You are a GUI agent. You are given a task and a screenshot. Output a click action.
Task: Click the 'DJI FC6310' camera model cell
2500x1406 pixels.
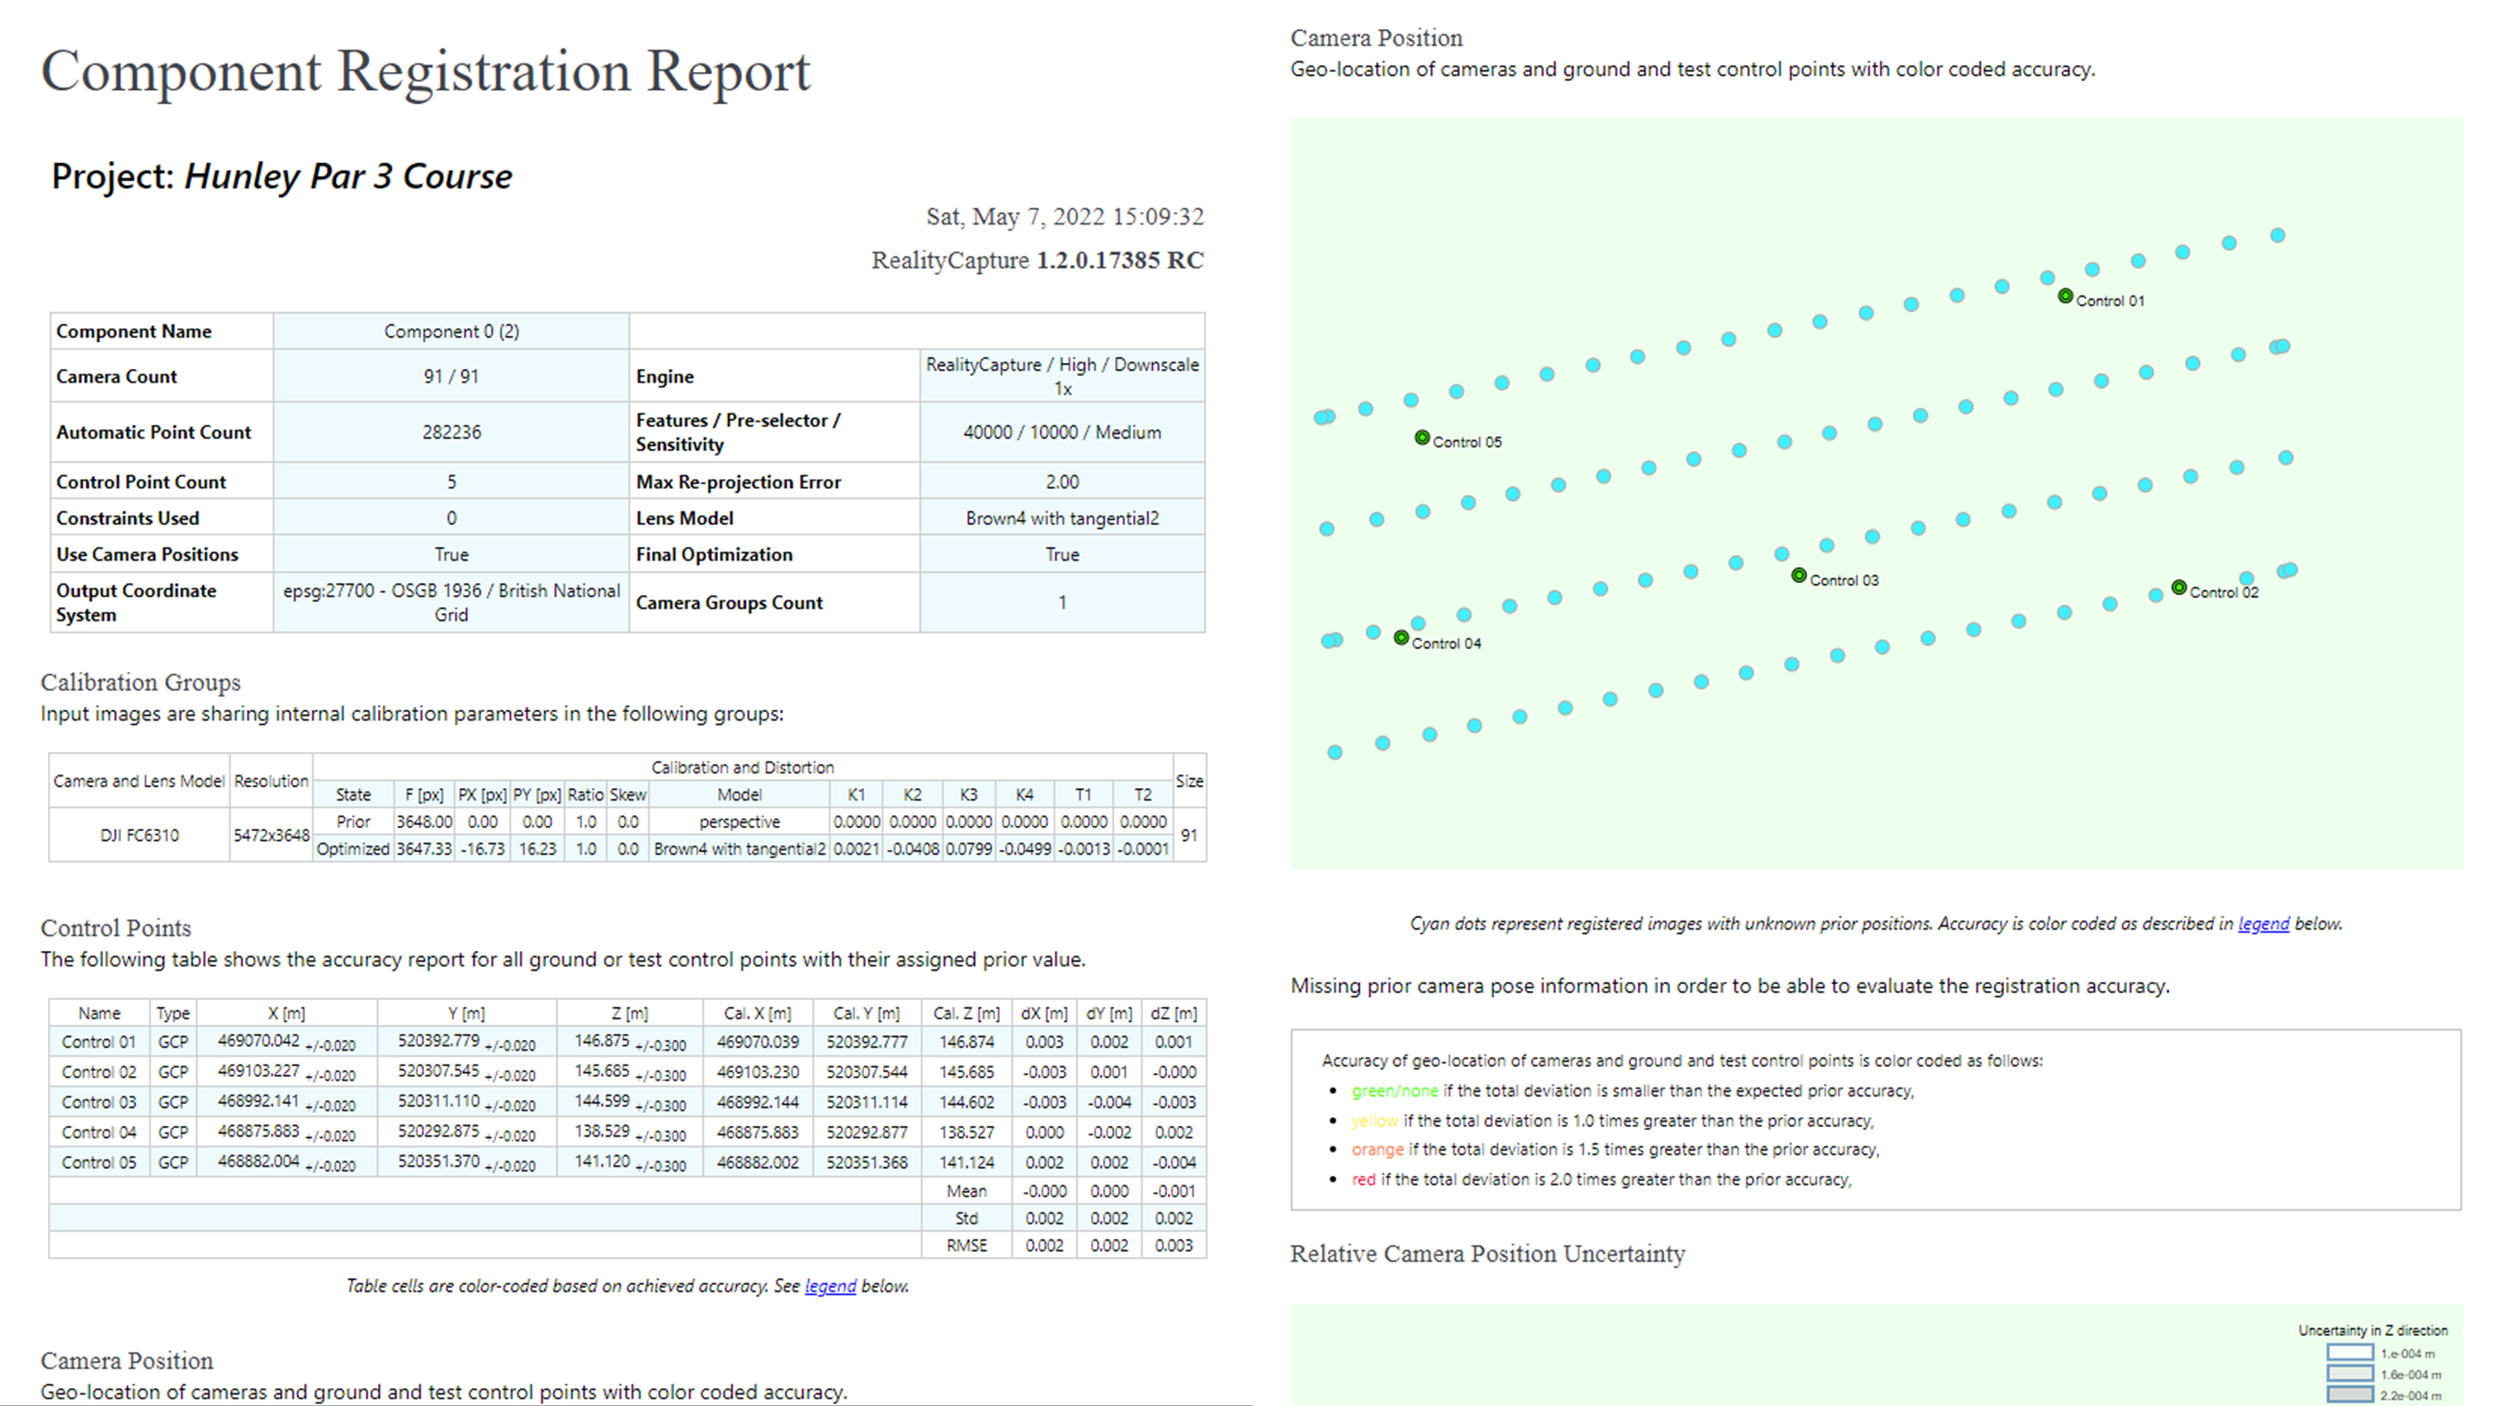(139, 835)
